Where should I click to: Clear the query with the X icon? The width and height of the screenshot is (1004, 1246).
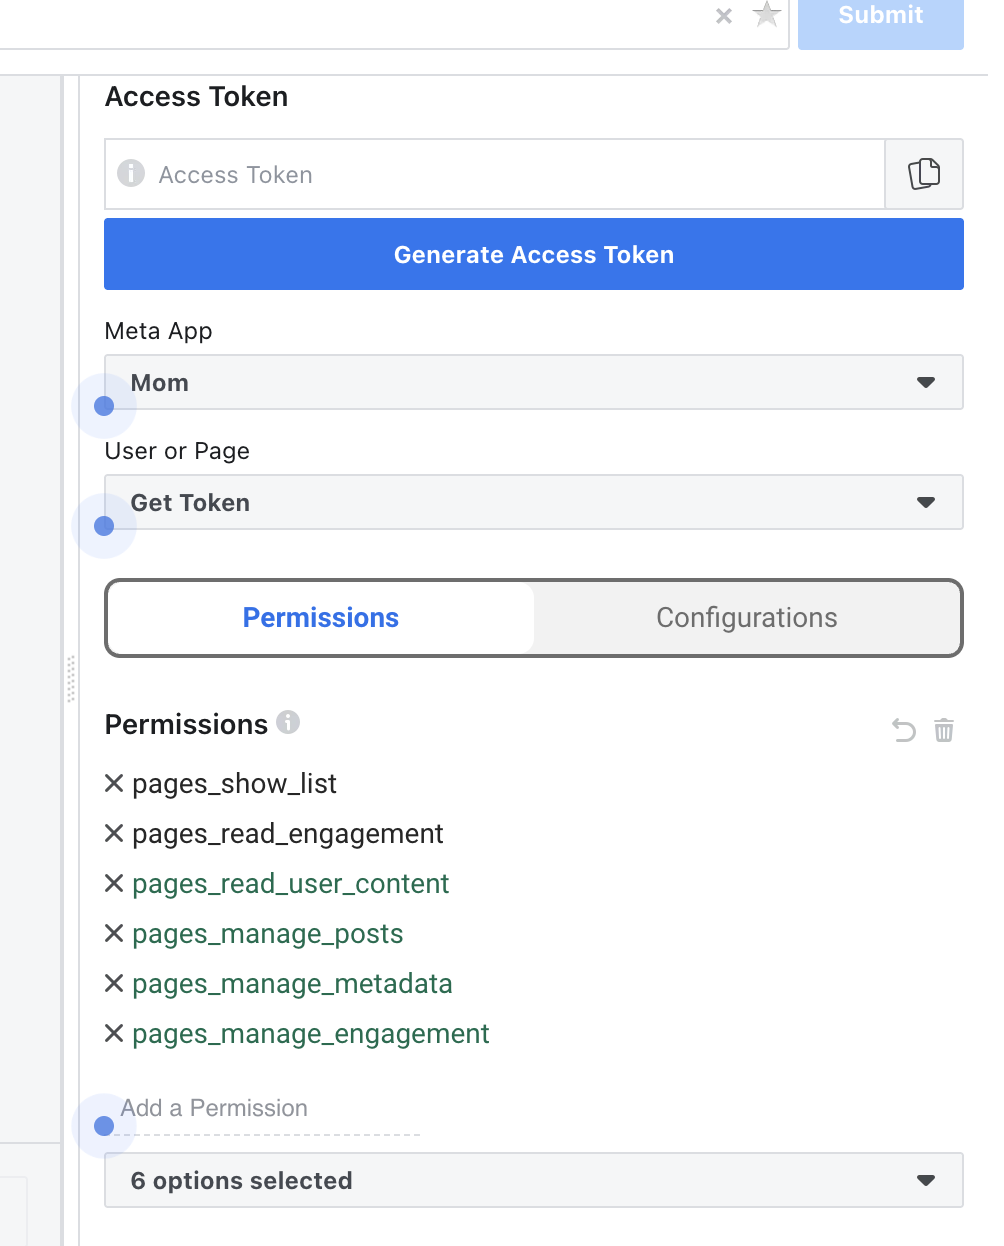(724, 16)
